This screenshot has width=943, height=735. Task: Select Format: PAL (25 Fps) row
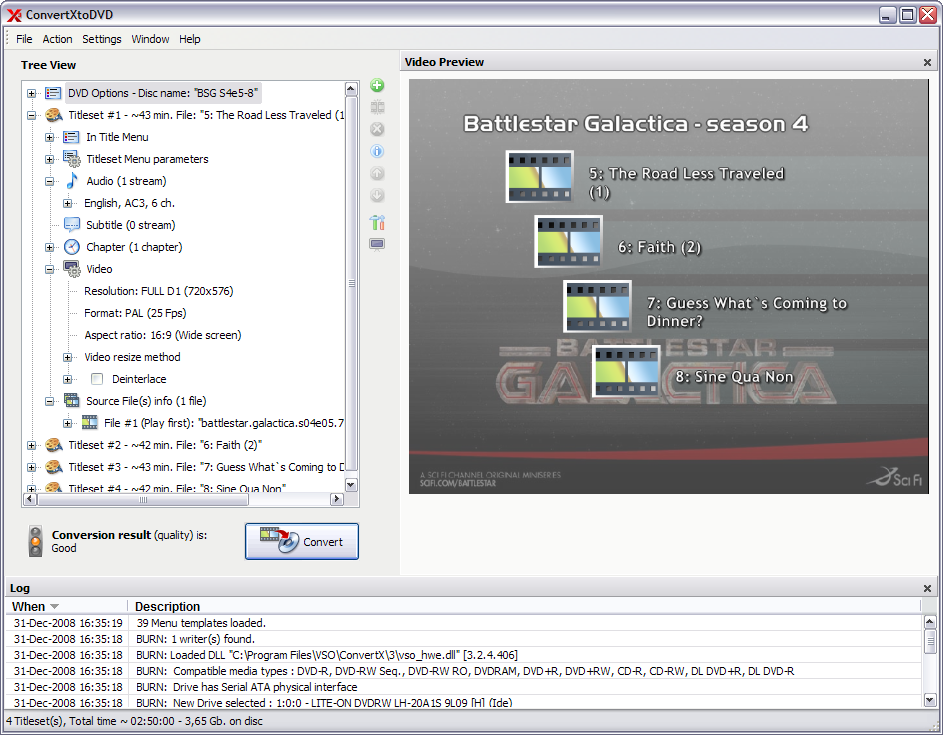click(x=135, y=313)
